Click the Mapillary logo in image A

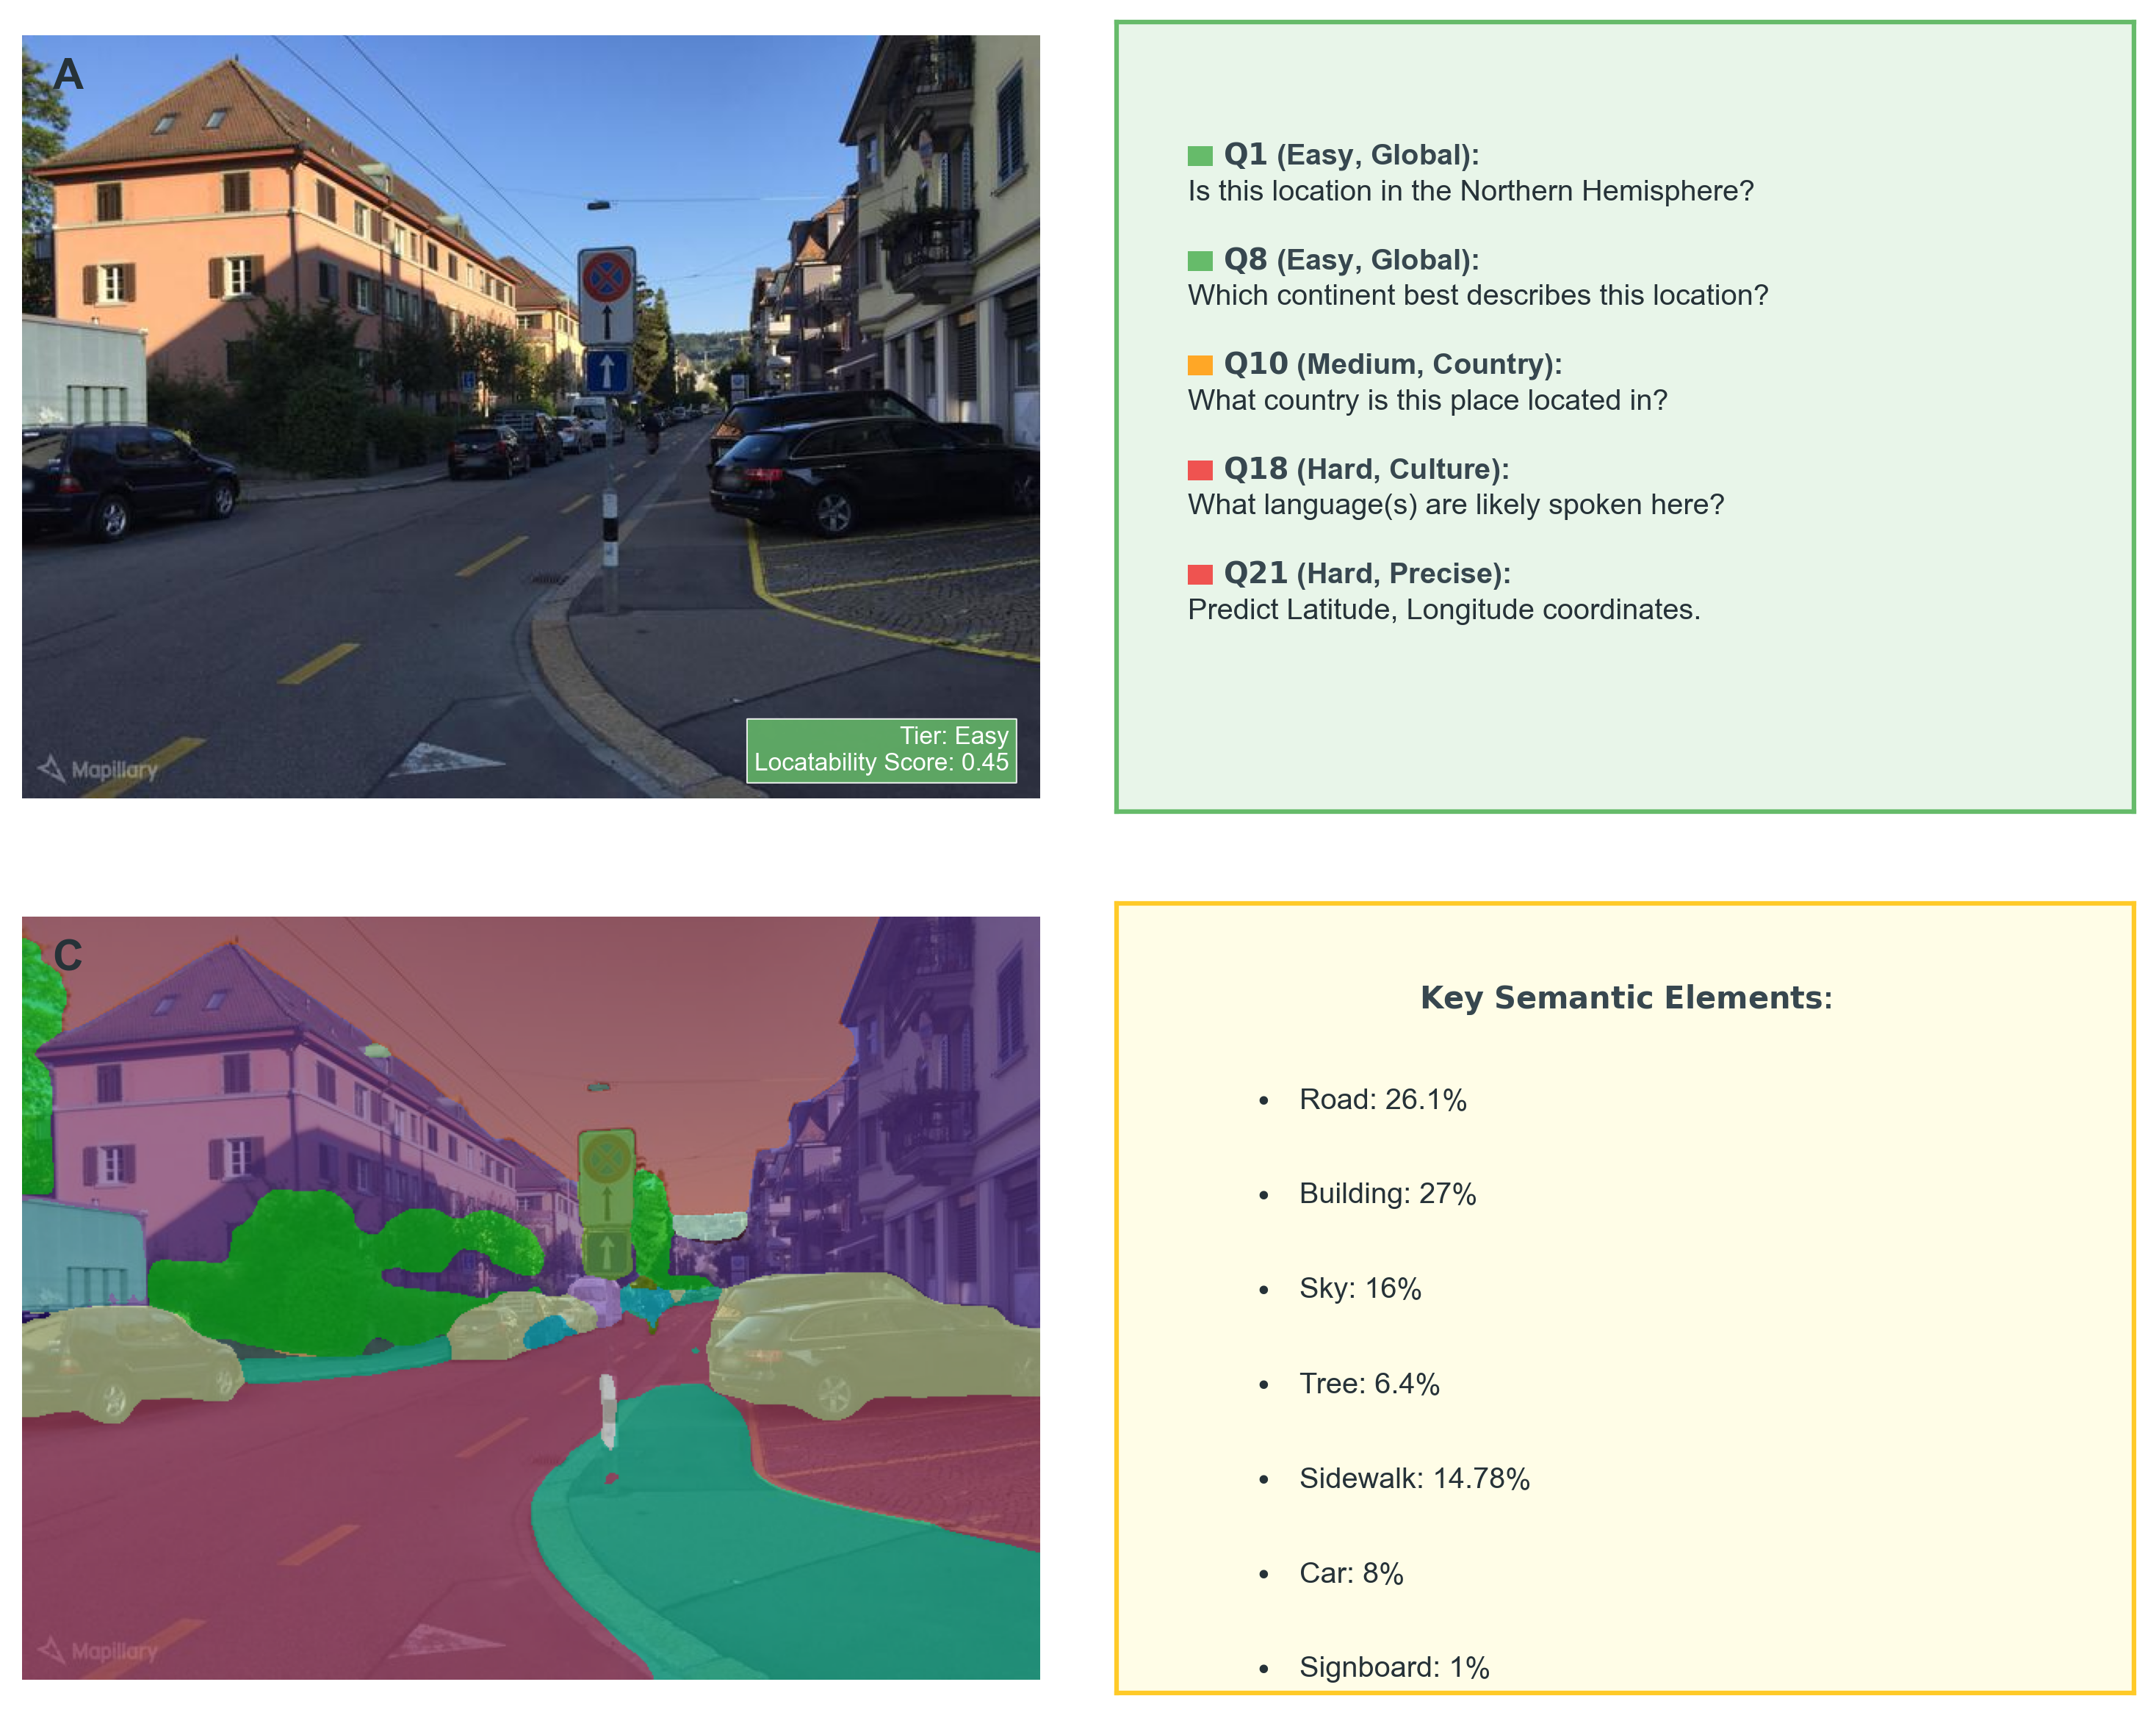(98, 769)
